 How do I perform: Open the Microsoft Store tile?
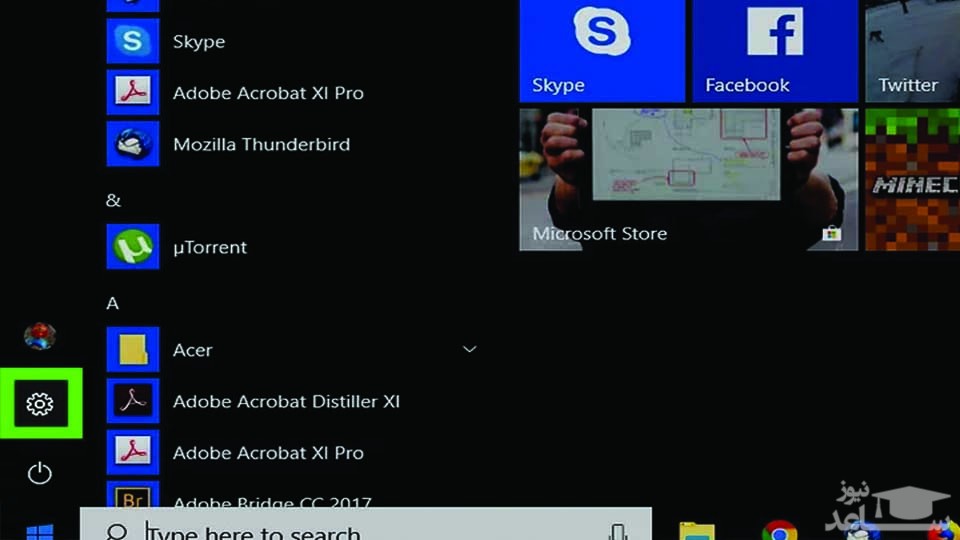point(688,179)
